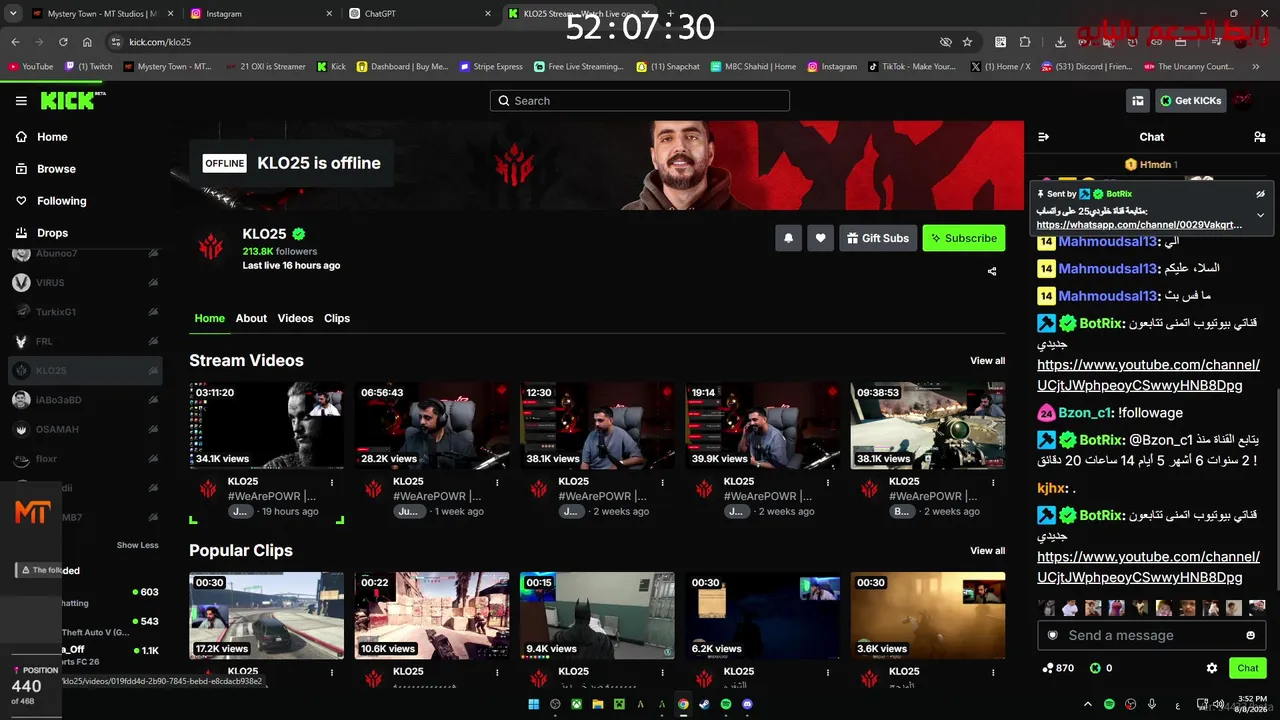Open the Windows Start menu
1280x720 pixels.
click(534, 704)
